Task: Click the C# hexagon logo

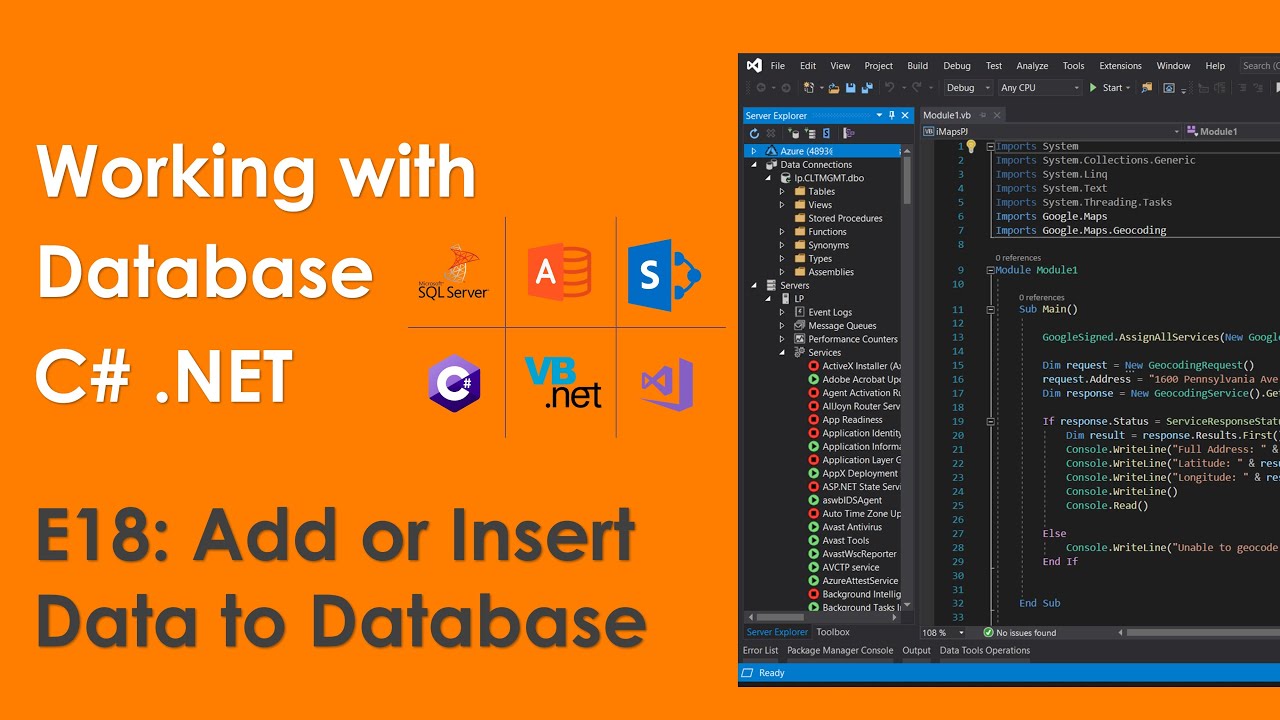Action: pyautogui.click(x=455, y=384)
